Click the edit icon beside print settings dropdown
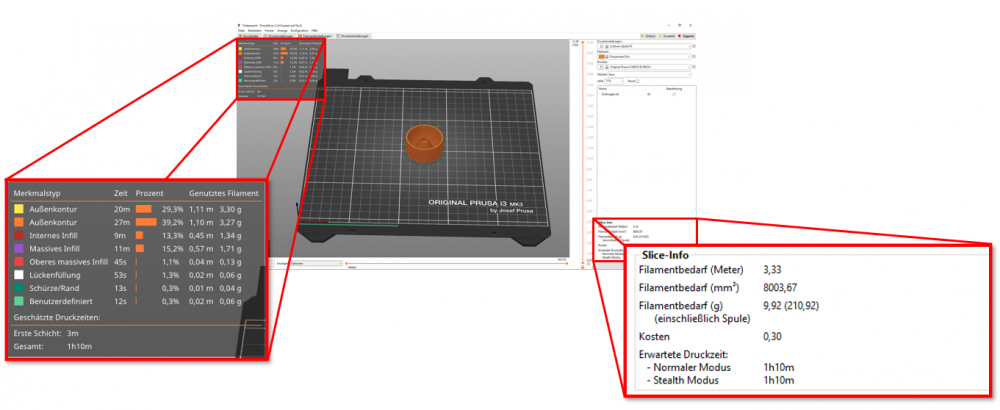 (x=694, y=47)
